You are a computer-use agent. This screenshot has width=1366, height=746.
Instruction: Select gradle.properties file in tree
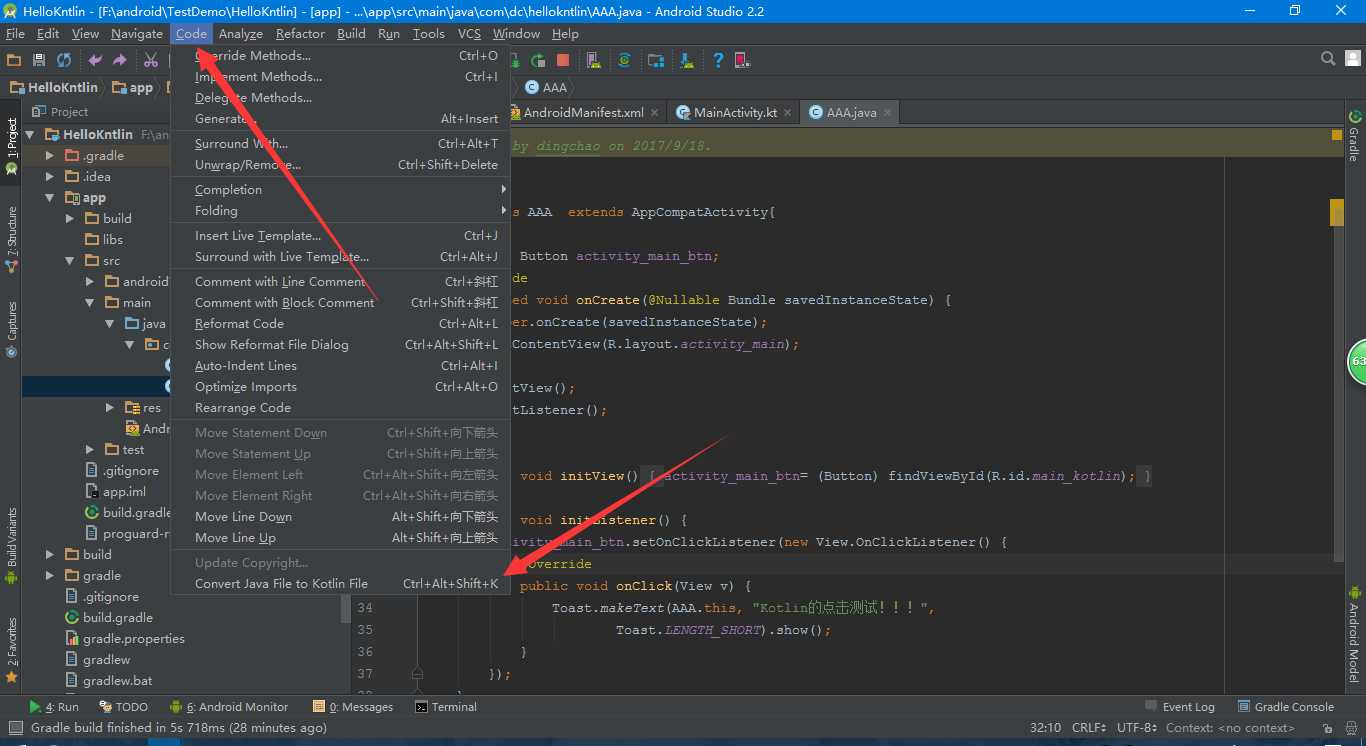(x=134, y=639)
